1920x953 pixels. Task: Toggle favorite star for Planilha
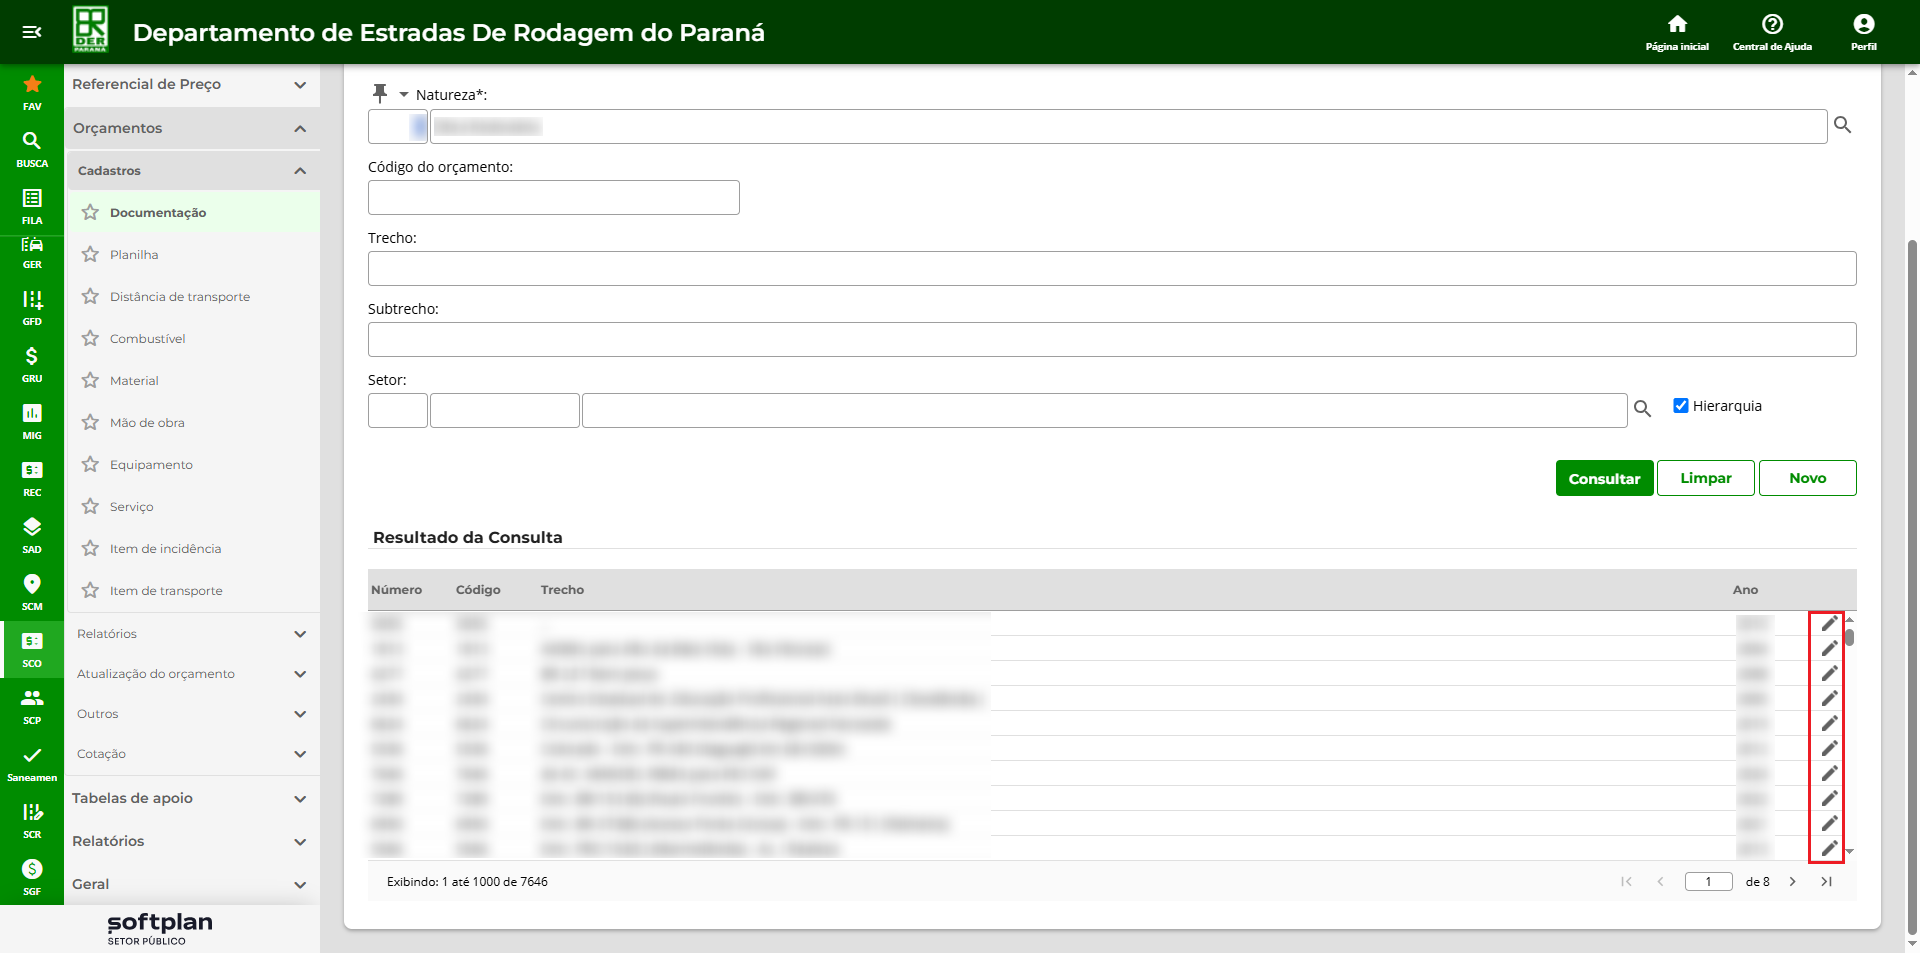[91, 254]
